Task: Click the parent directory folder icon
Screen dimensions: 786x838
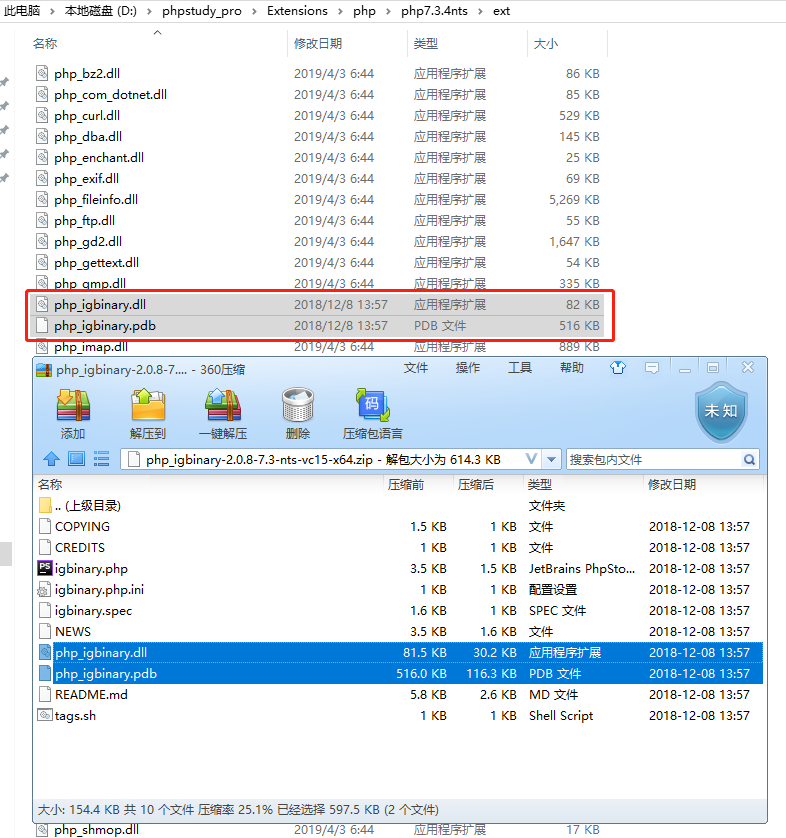Action: click(45, 505)
